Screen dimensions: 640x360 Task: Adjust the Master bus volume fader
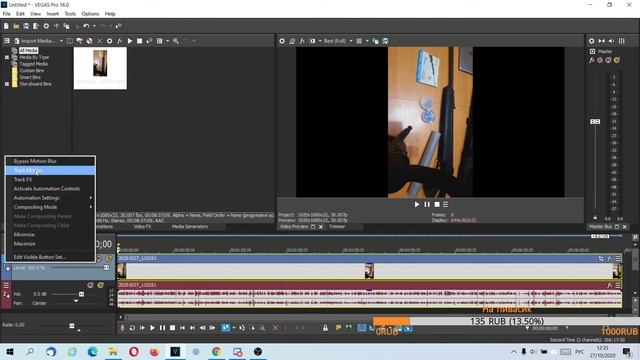(595, 122)
